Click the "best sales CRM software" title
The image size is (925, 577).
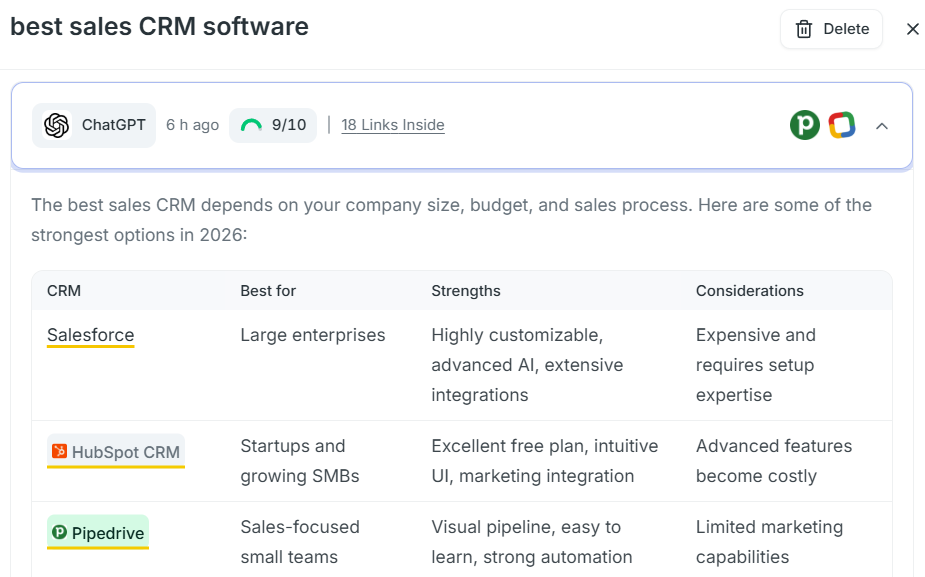(x=159, y=27)
